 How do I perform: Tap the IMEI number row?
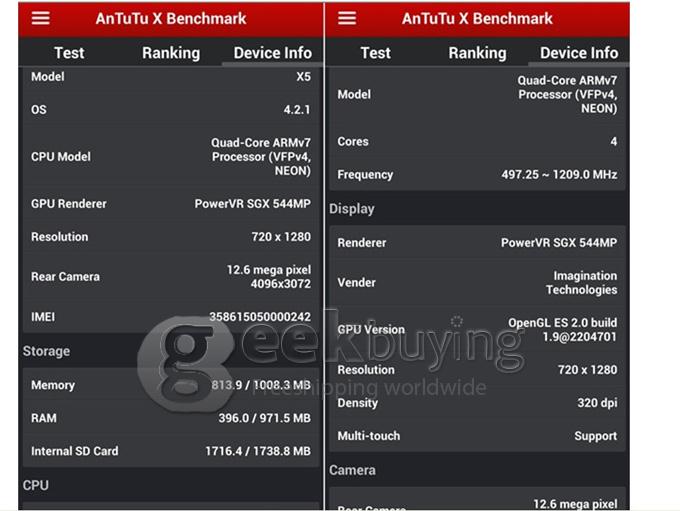coord(171,317)
